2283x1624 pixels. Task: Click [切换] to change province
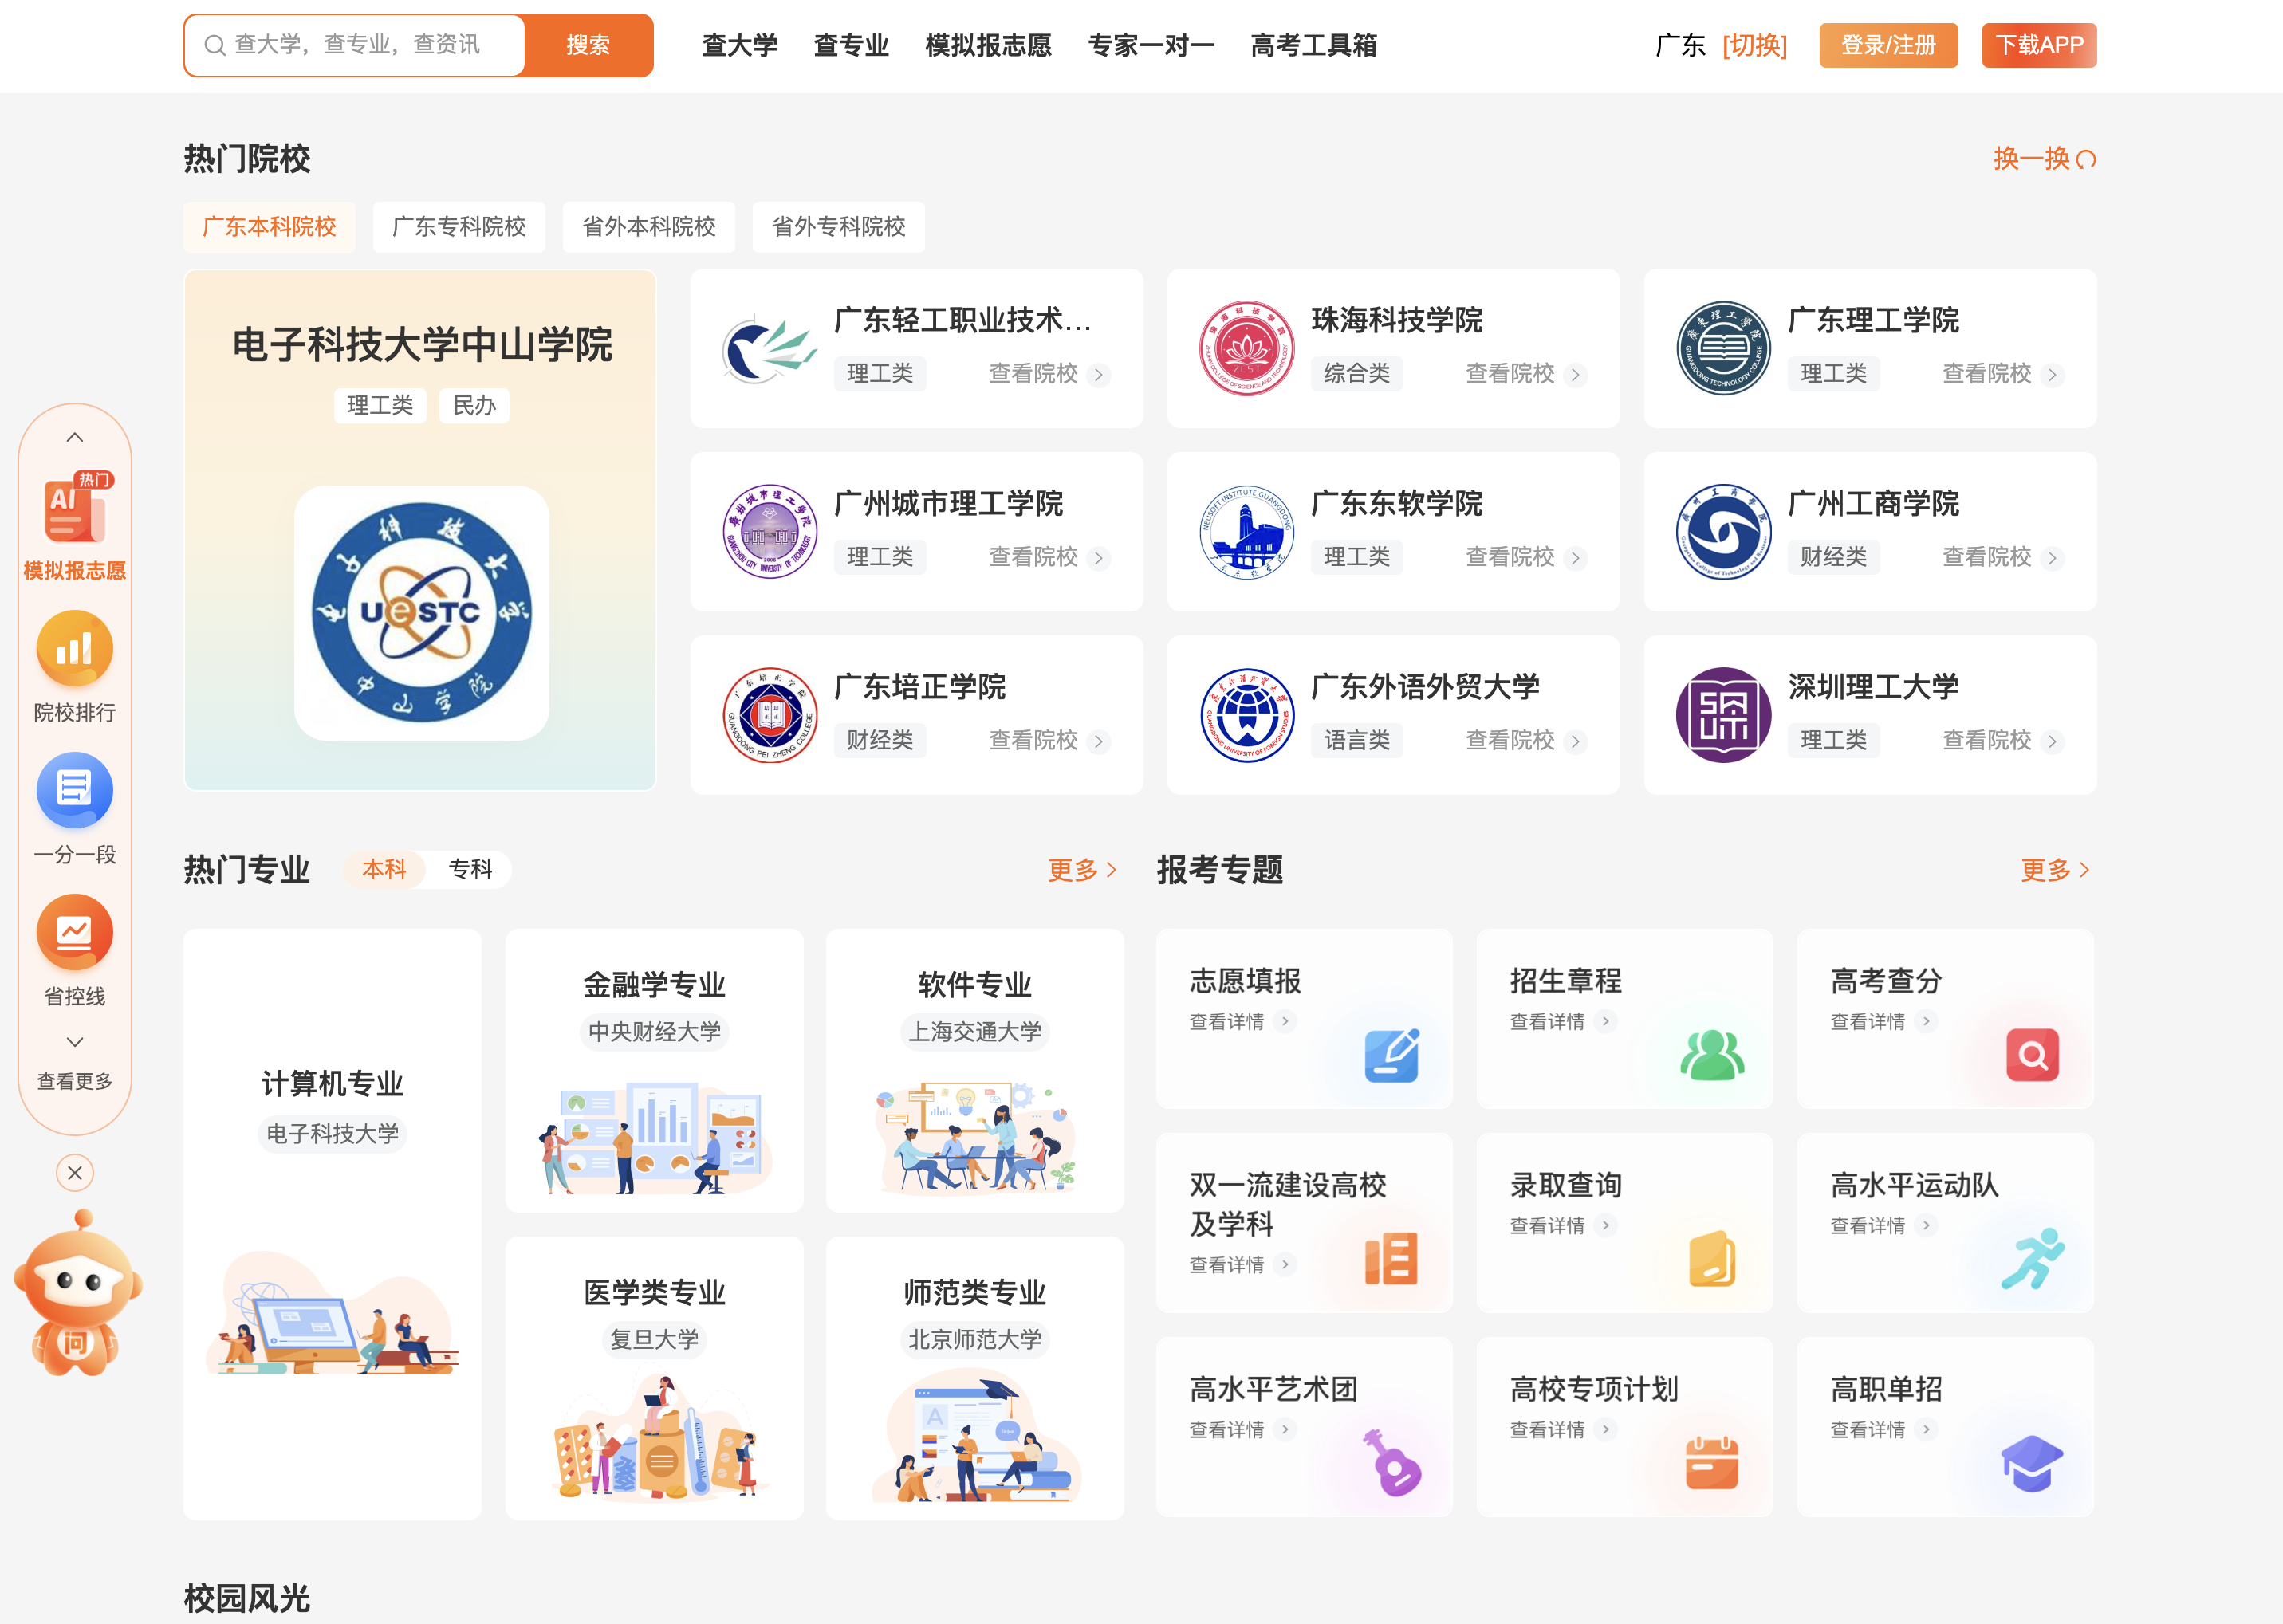(1754, 45)
